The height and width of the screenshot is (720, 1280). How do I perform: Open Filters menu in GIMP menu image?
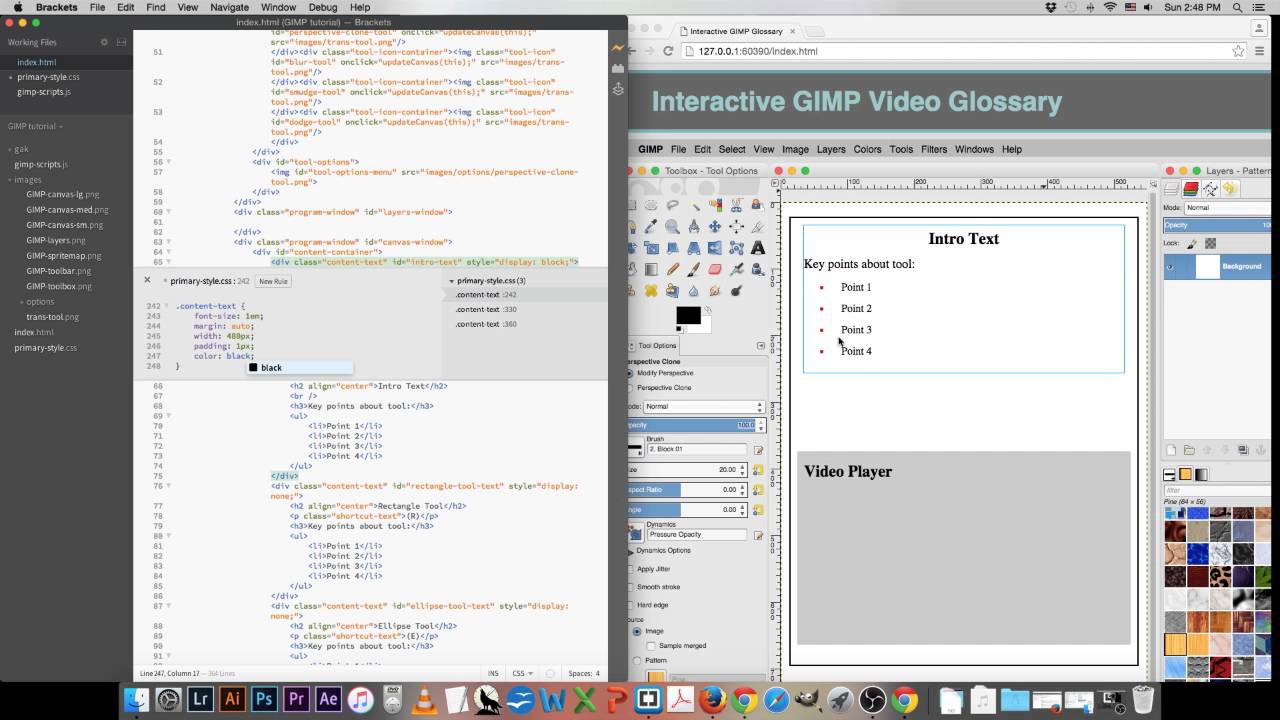tap(934, 149)
